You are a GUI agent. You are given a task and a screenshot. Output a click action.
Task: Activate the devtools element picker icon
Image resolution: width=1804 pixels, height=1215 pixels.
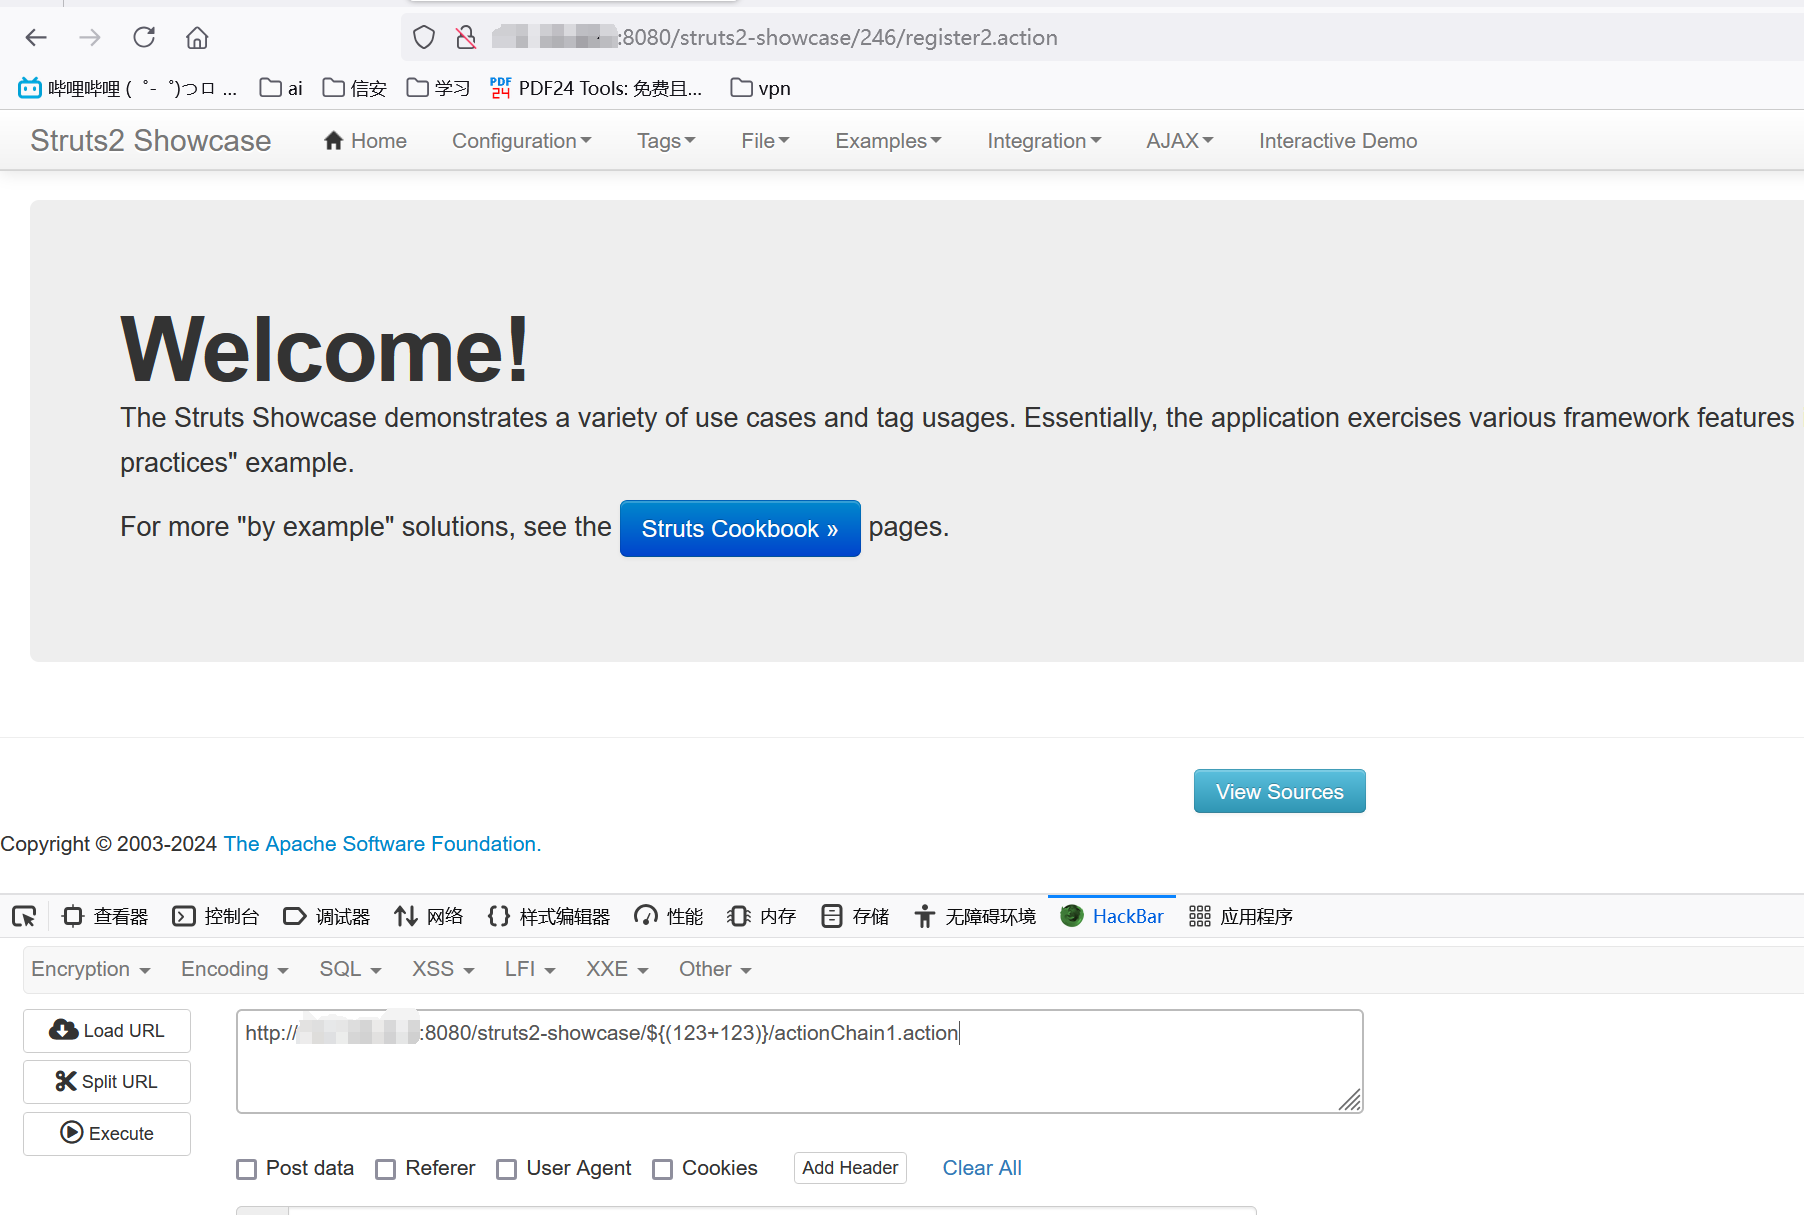point(24,916)
